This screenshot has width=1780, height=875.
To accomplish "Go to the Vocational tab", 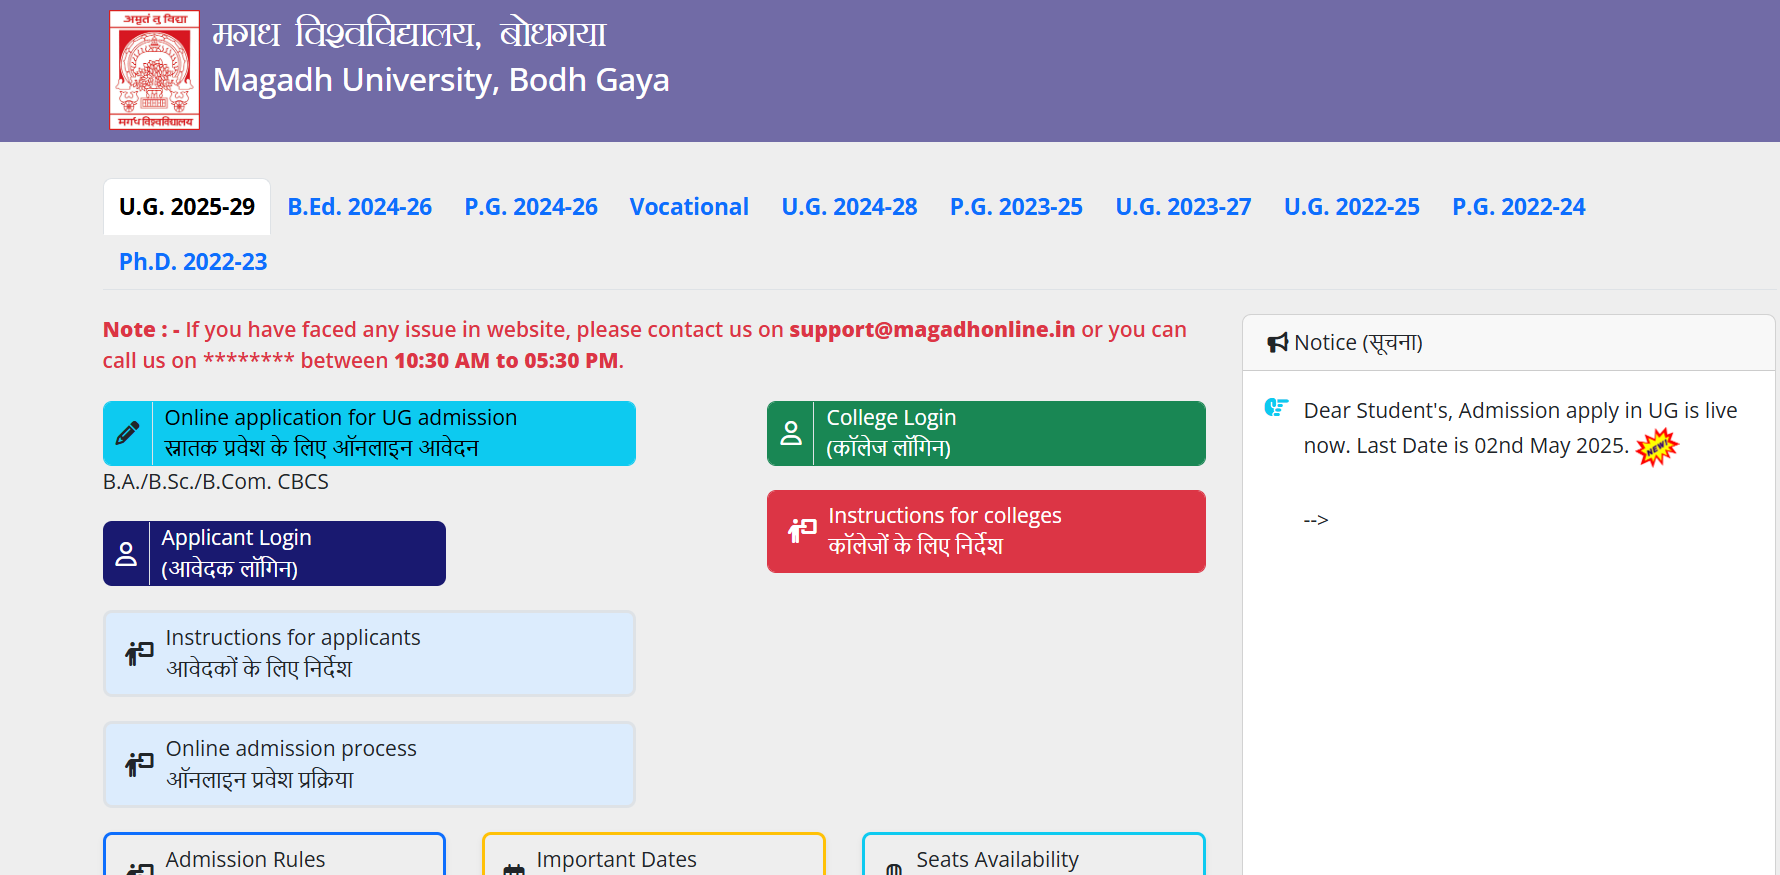I will pos(689,207).
